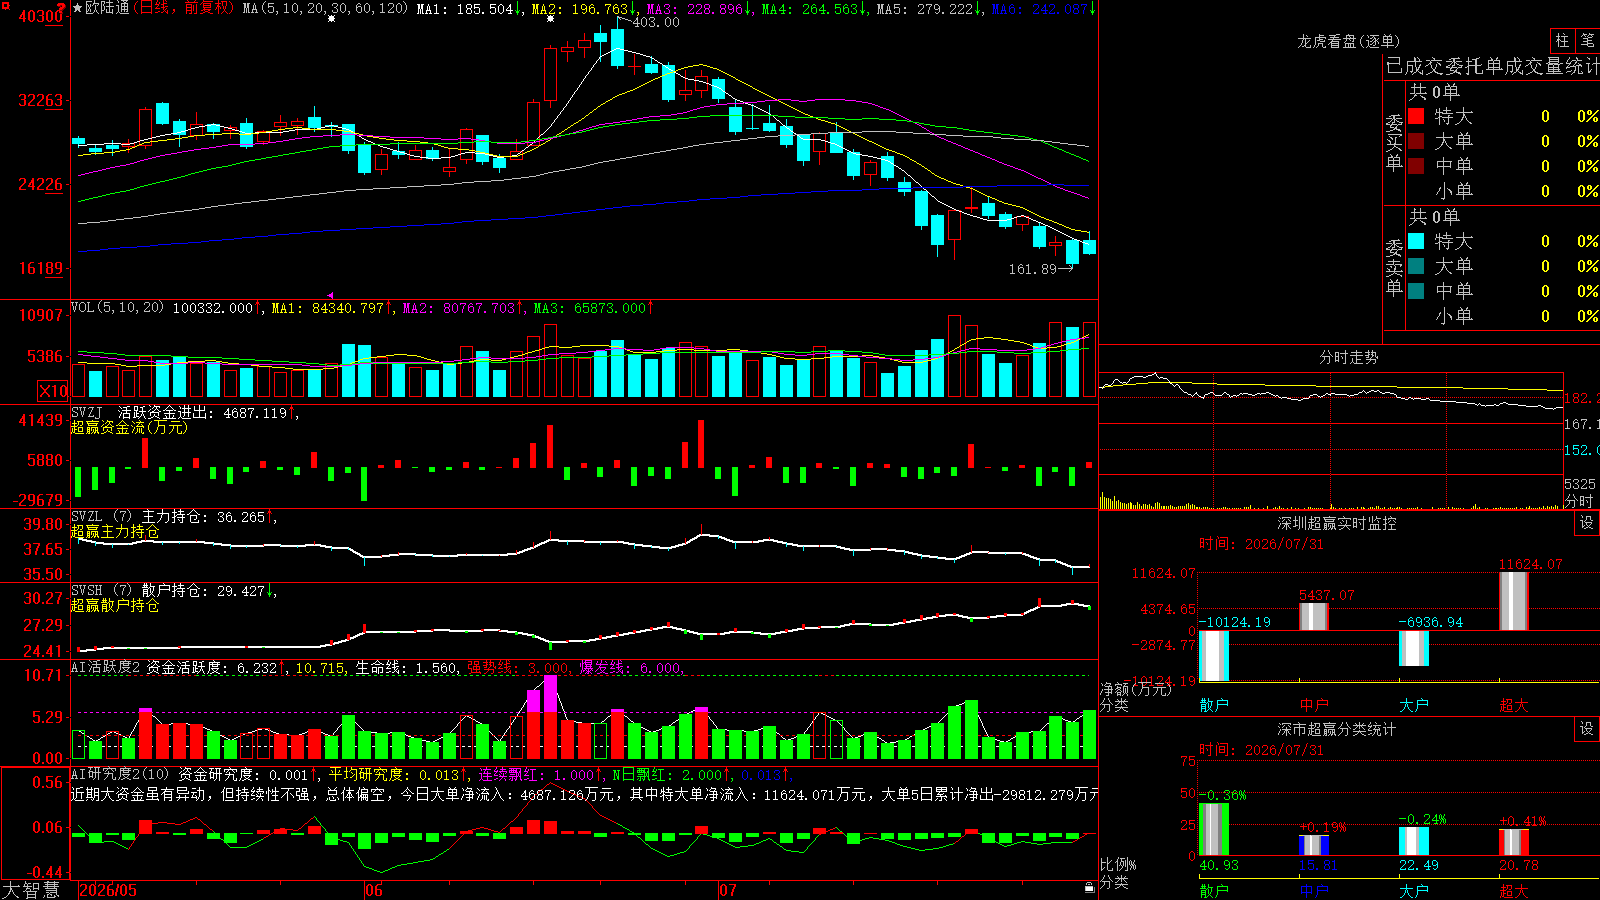Viewport: 1600px width, 900px height.
Task: Click the -10124.19 value for 散户
Action: tap(1234, 622)
